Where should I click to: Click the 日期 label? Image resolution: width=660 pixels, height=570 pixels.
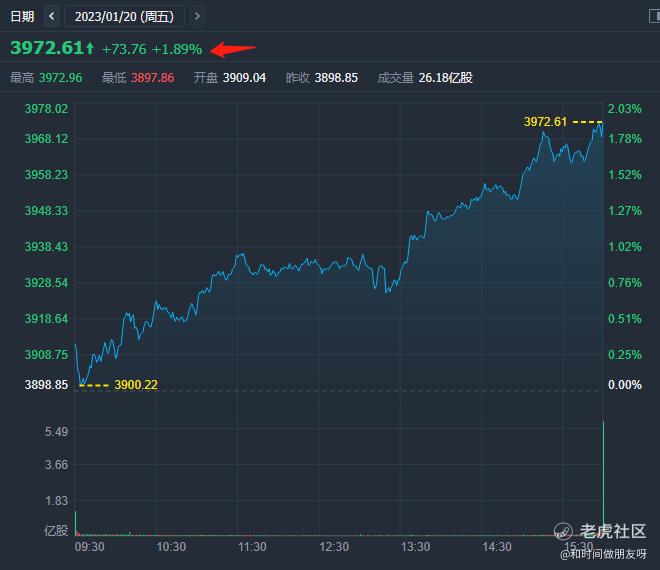[x=22, y=16]
